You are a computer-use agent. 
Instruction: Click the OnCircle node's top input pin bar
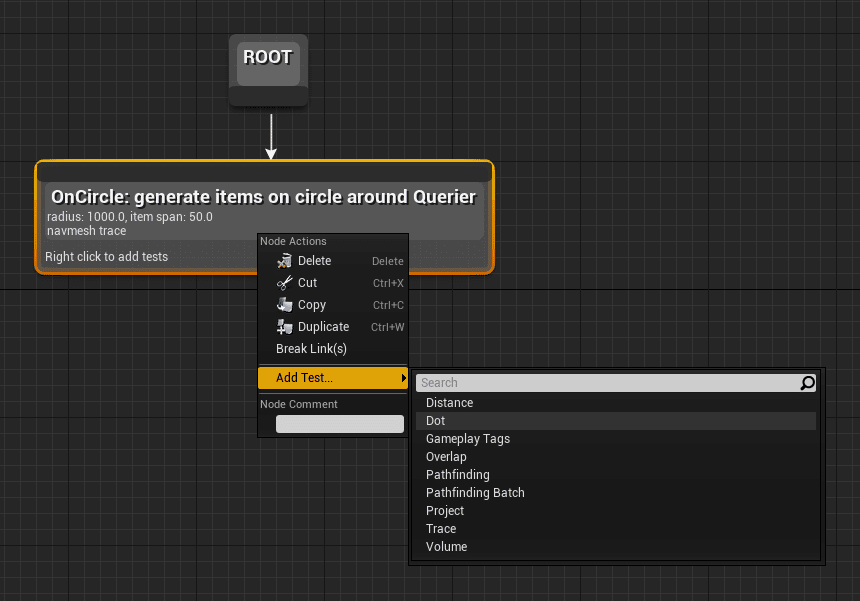click(264, 173)
